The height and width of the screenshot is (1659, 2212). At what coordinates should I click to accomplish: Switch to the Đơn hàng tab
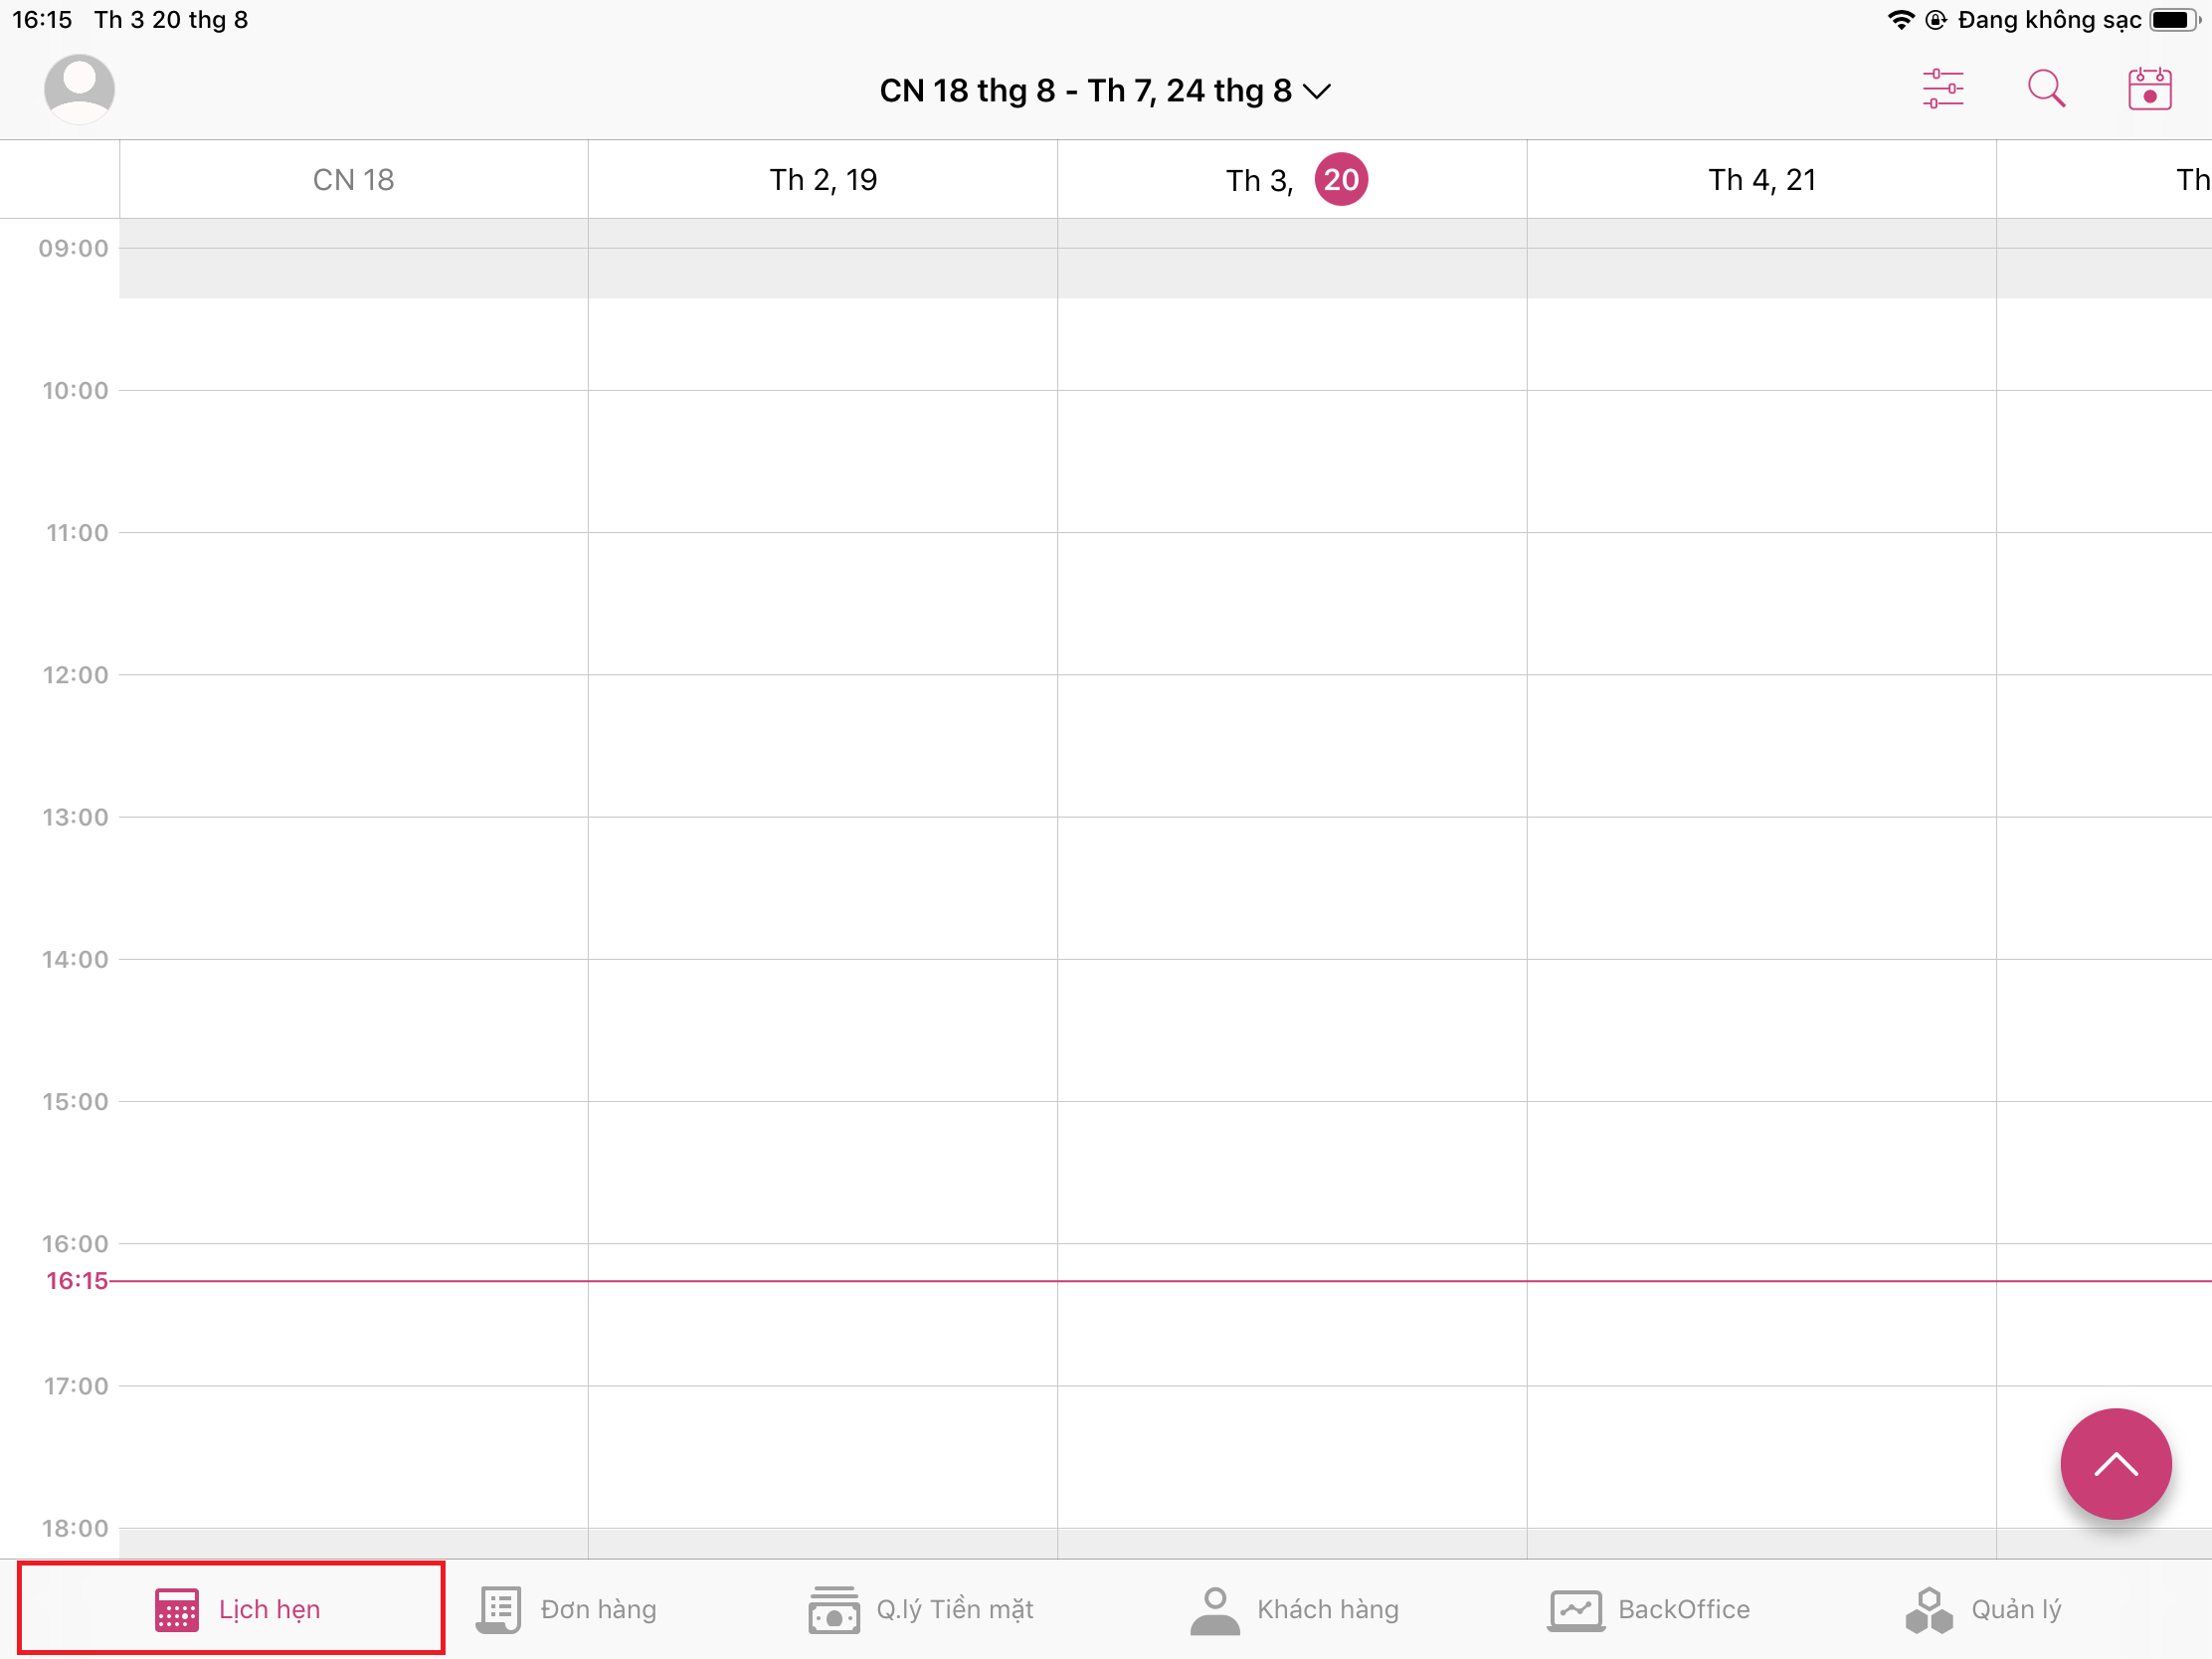click(x=567, y=1609)
